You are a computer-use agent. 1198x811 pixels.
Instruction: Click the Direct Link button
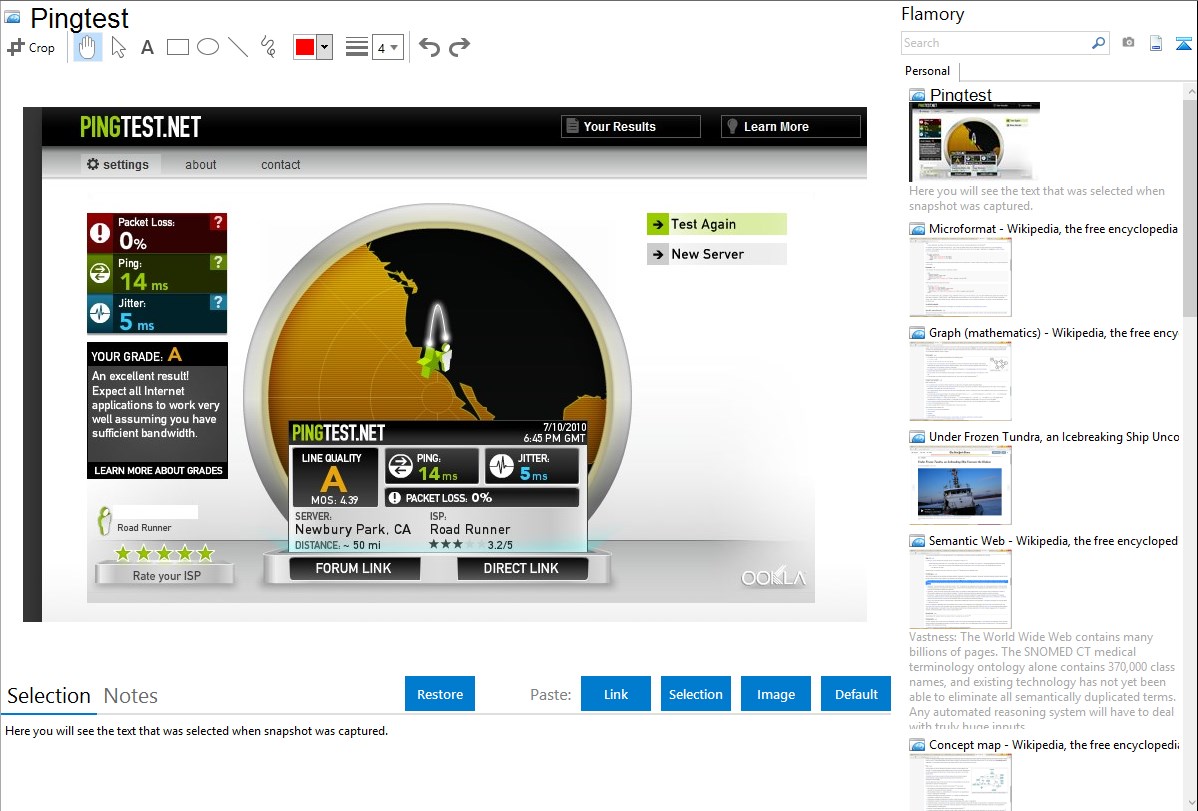click(x=522, y=568)
